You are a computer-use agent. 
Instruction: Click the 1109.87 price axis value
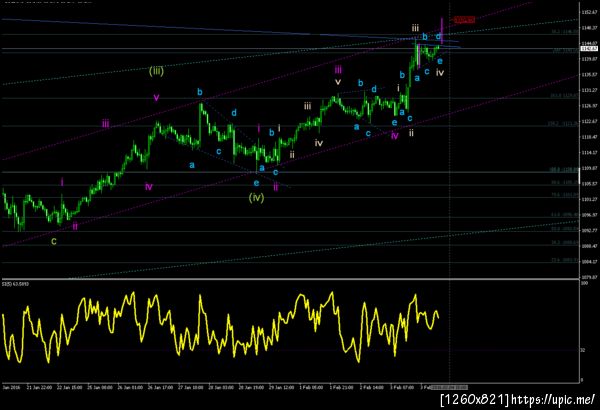[x=589, y=168]
